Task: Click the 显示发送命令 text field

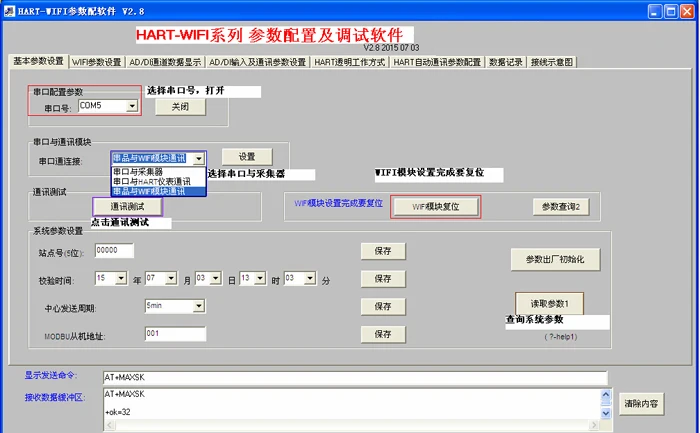Action: (355, 378)
